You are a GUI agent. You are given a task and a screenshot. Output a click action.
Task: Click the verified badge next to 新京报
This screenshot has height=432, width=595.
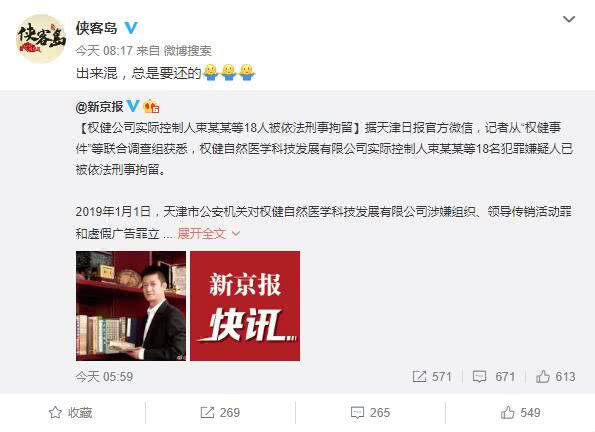(133, 106)
